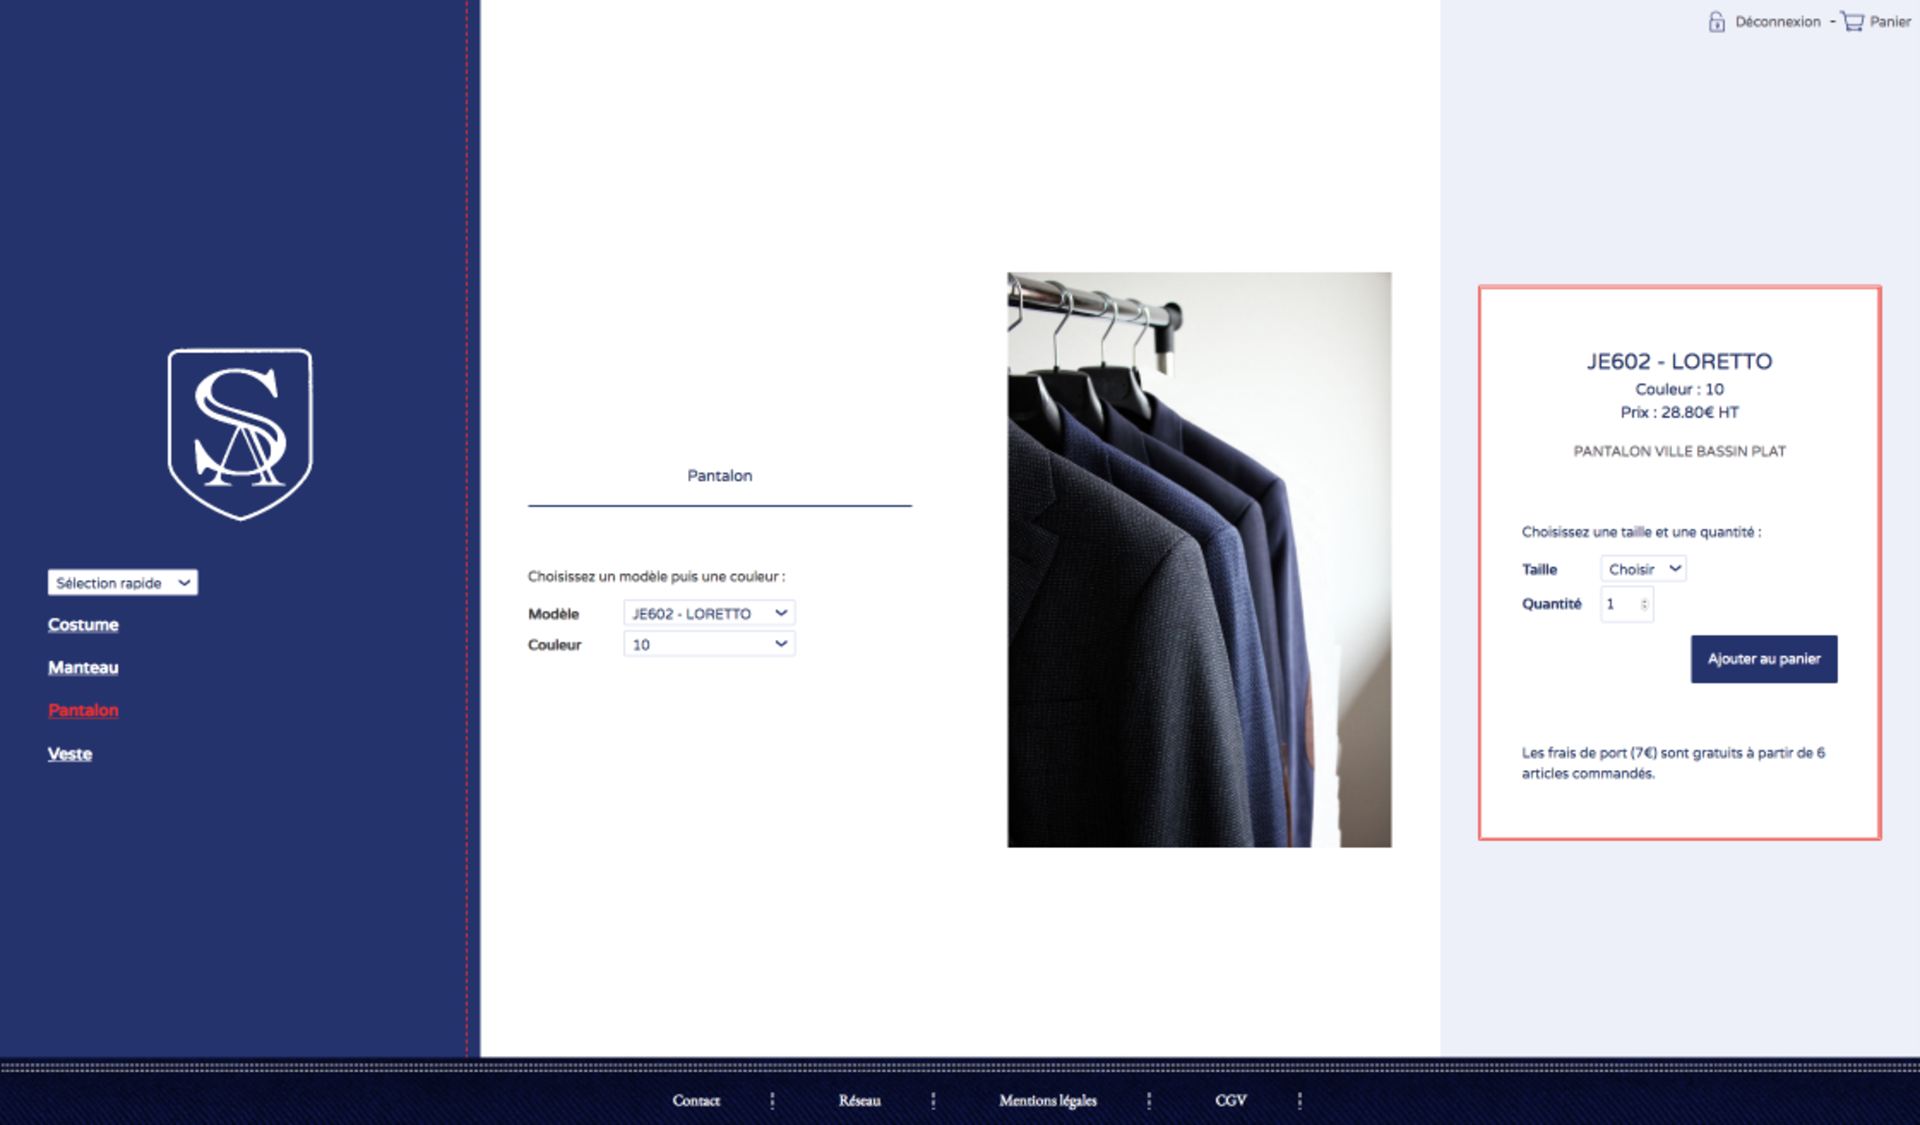Open the CGV footer link
1920x1125 pixels.
tap(1230, 1100)
